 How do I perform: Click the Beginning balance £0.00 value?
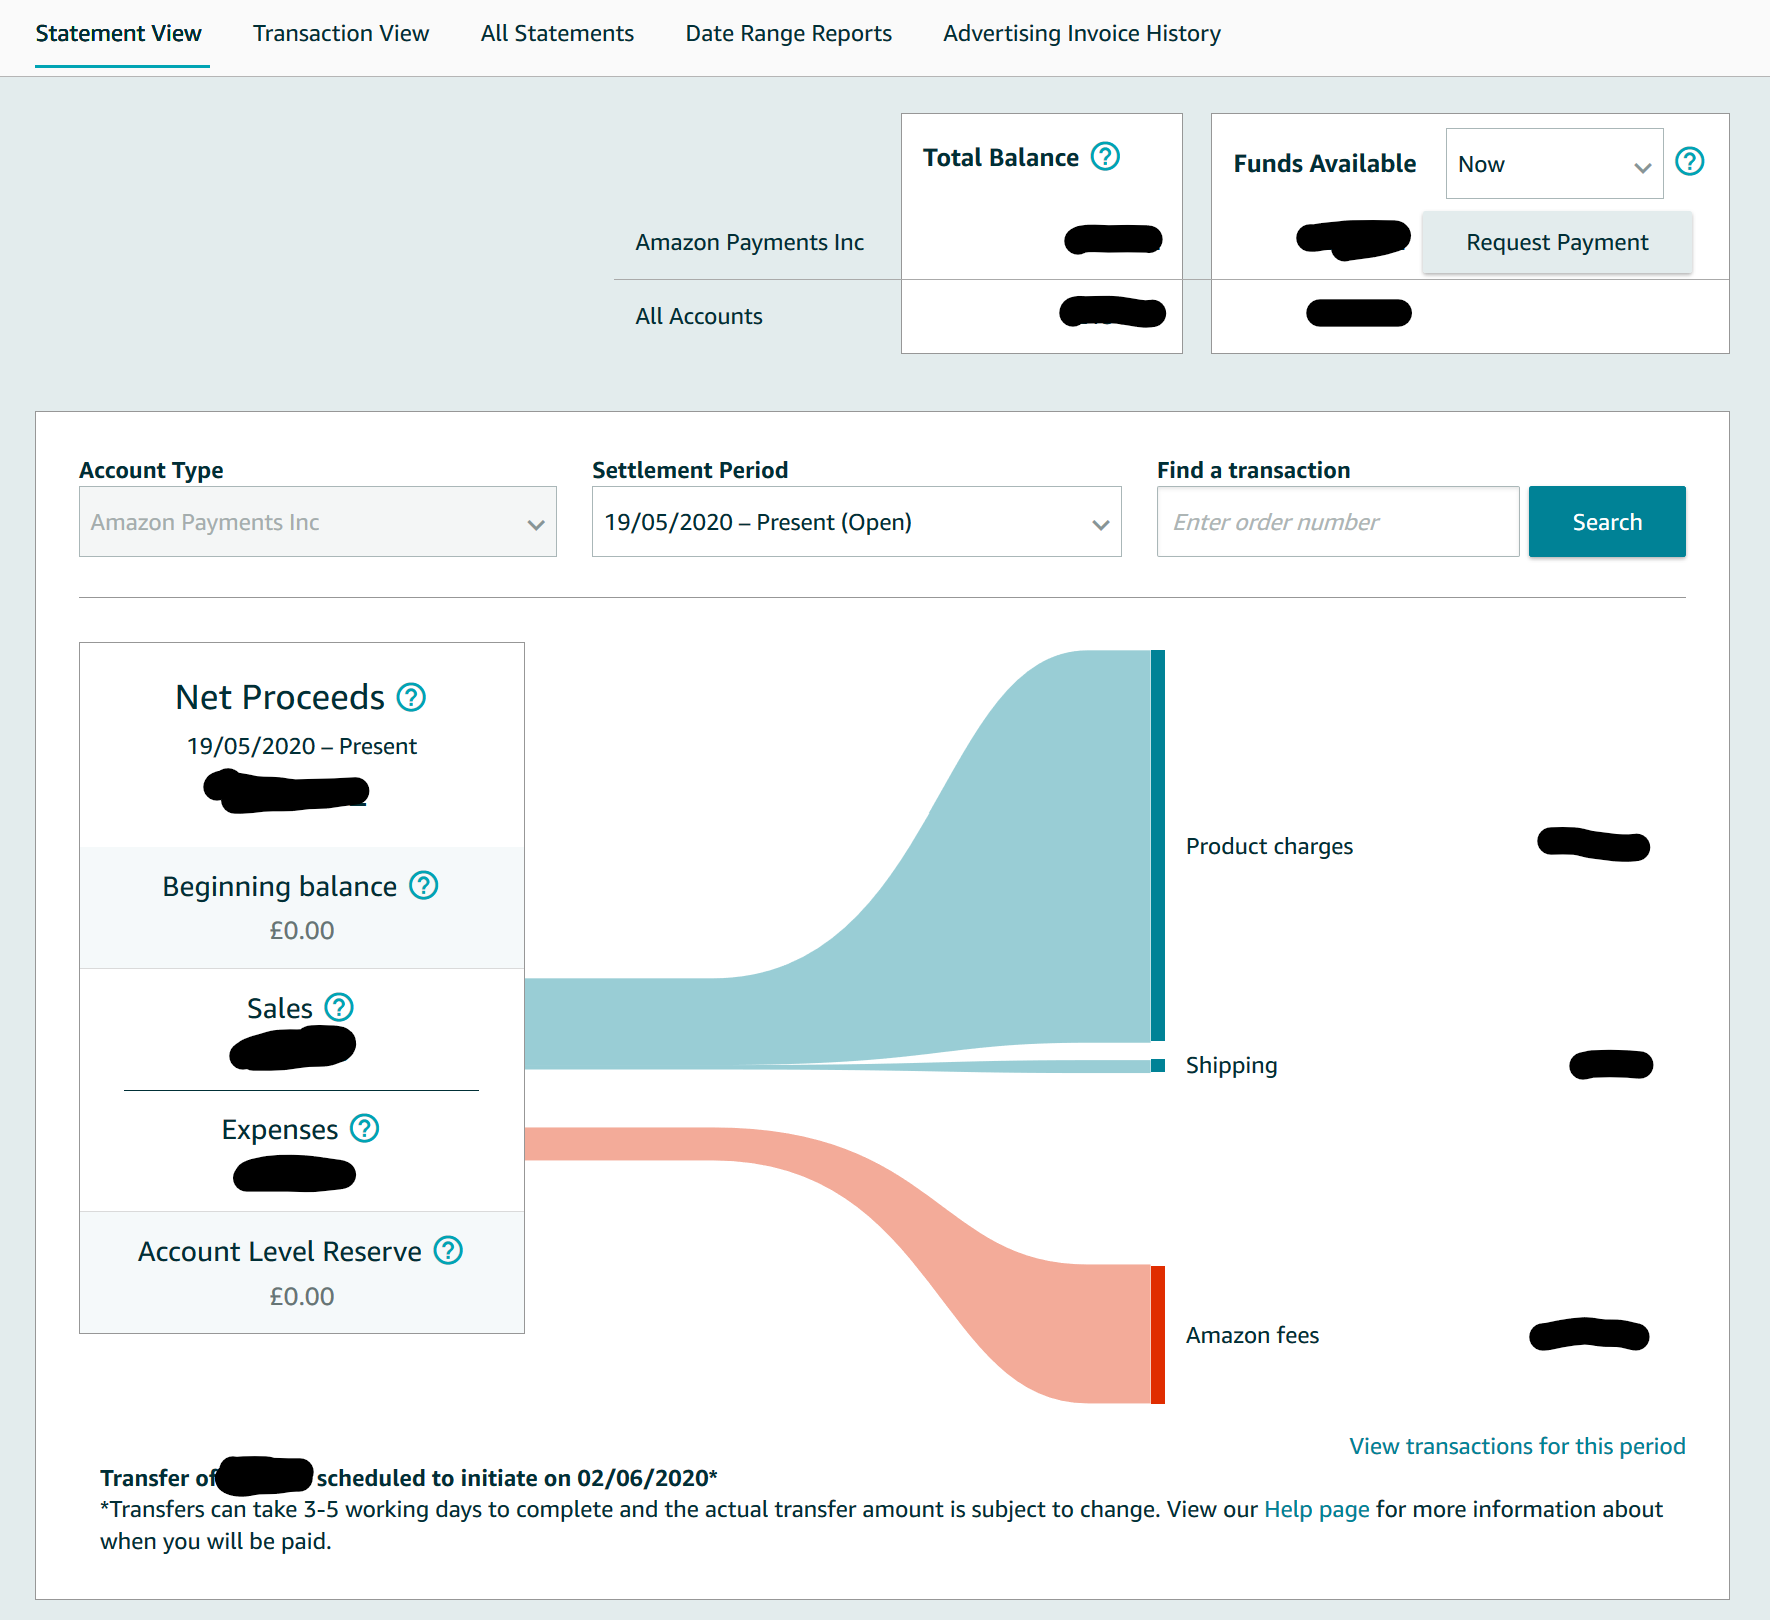[302, 931]
